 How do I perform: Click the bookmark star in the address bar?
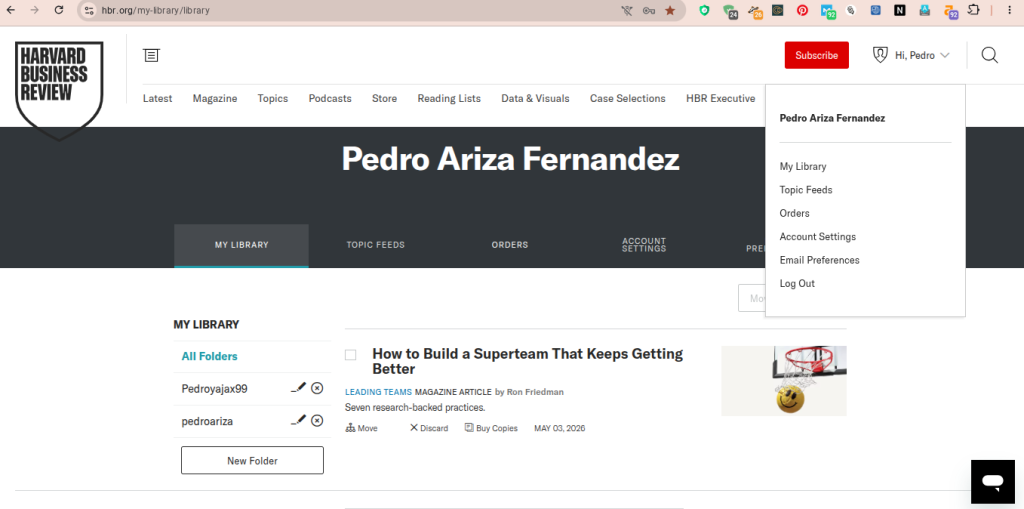coord(670,10)
